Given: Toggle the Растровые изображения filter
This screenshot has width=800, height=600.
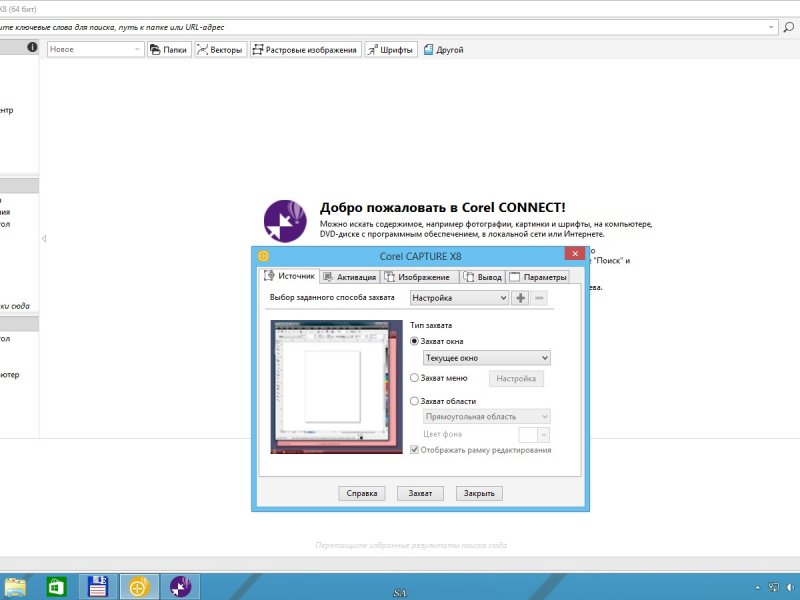Looking at the screenshot, I should pyautogui.click(x=306, y=49).
